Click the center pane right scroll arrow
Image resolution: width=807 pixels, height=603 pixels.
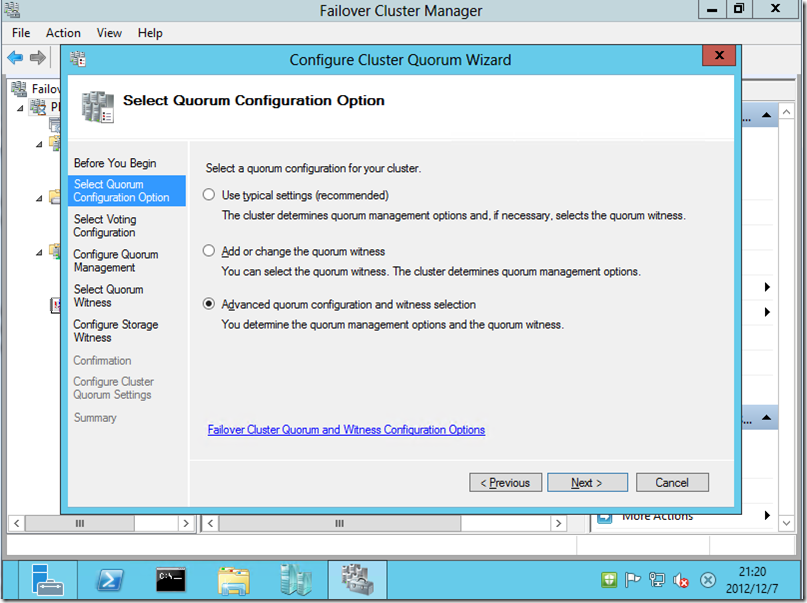click(558, 523)
